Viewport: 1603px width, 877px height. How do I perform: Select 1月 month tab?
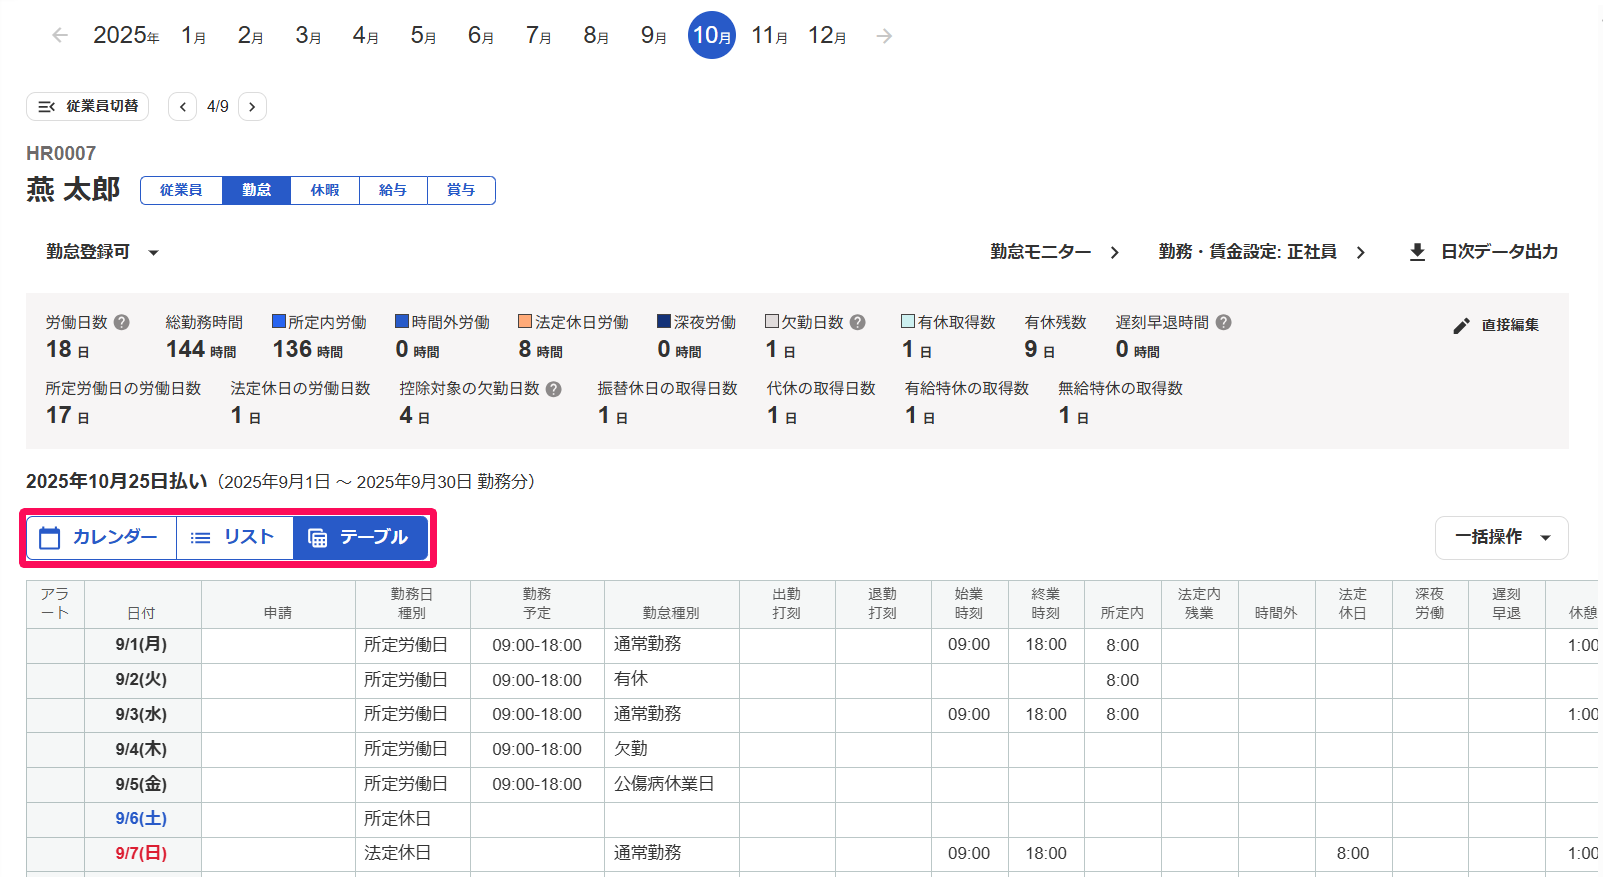[194, 36]
